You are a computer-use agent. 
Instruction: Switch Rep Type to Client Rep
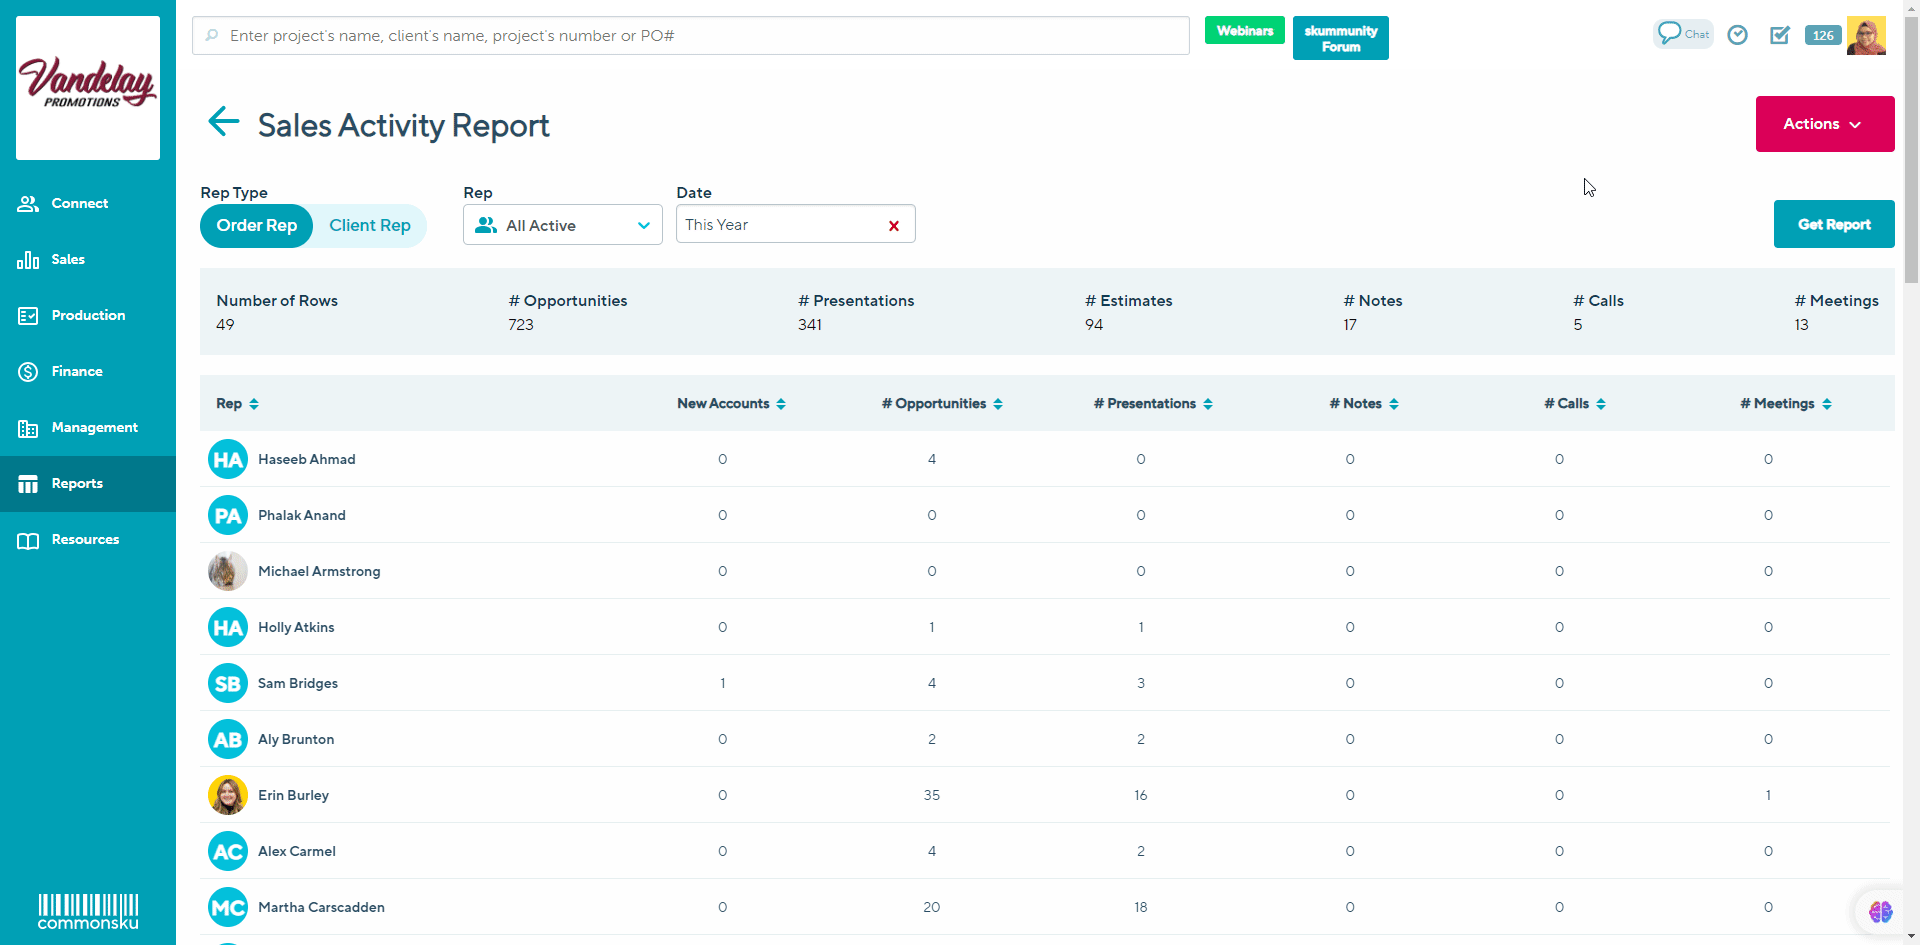[370, 226]
